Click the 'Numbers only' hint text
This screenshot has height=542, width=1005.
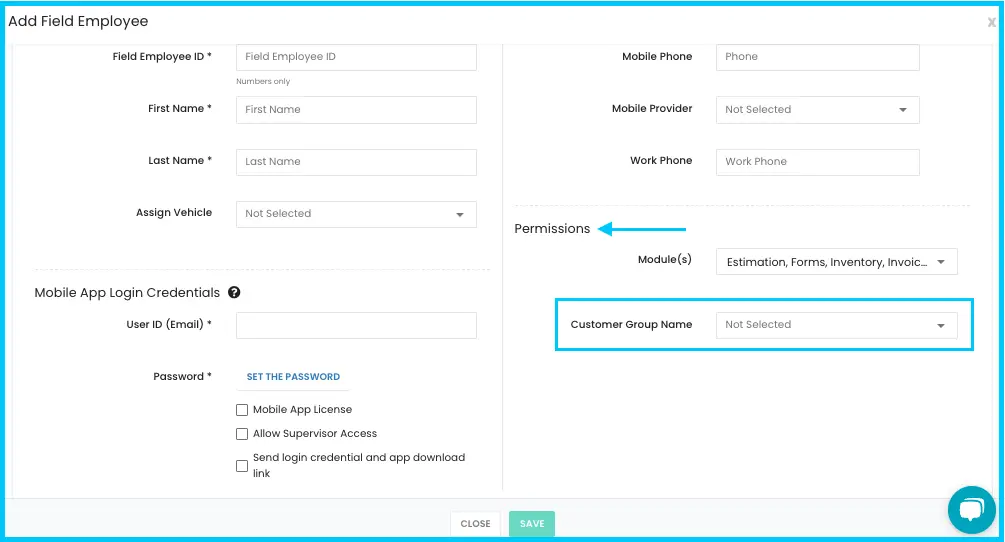tap(263, 81)
